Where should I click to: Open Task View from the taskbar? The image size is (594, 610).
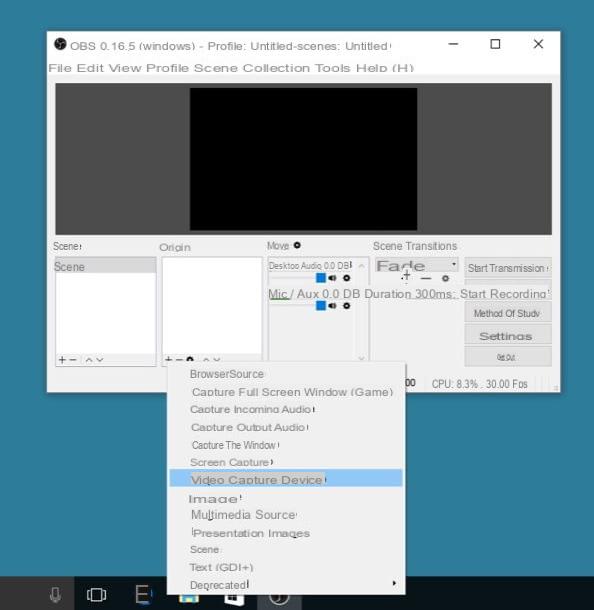click(96, 594)
